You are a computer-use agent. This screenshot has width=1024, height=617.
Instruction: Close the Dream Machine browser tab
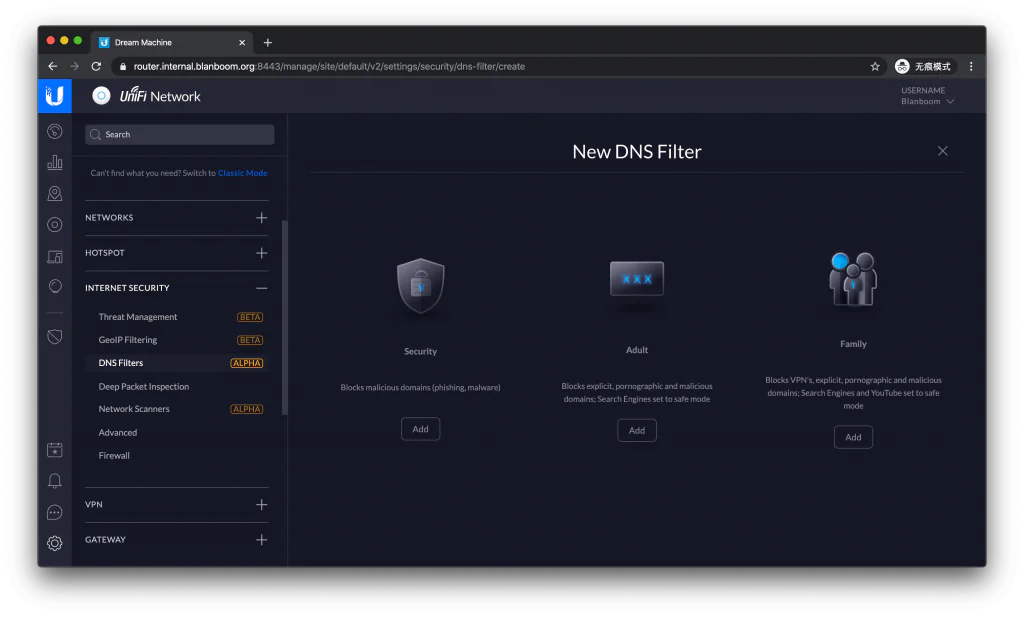coord(242,42)
